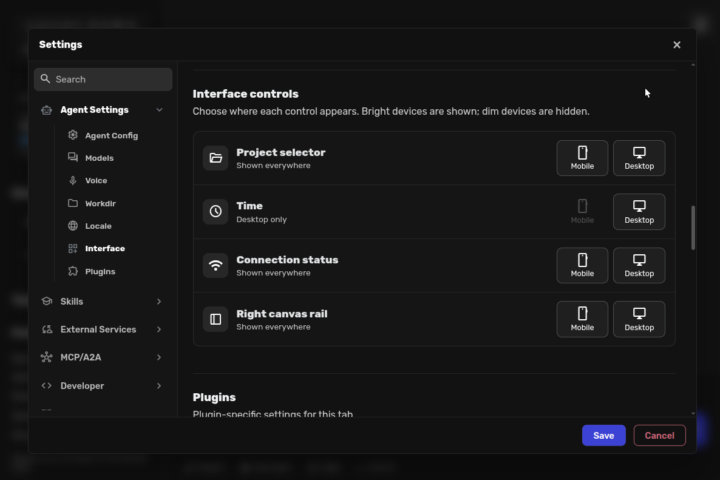Click the settings content scrollbar thumb

point(693,228)
